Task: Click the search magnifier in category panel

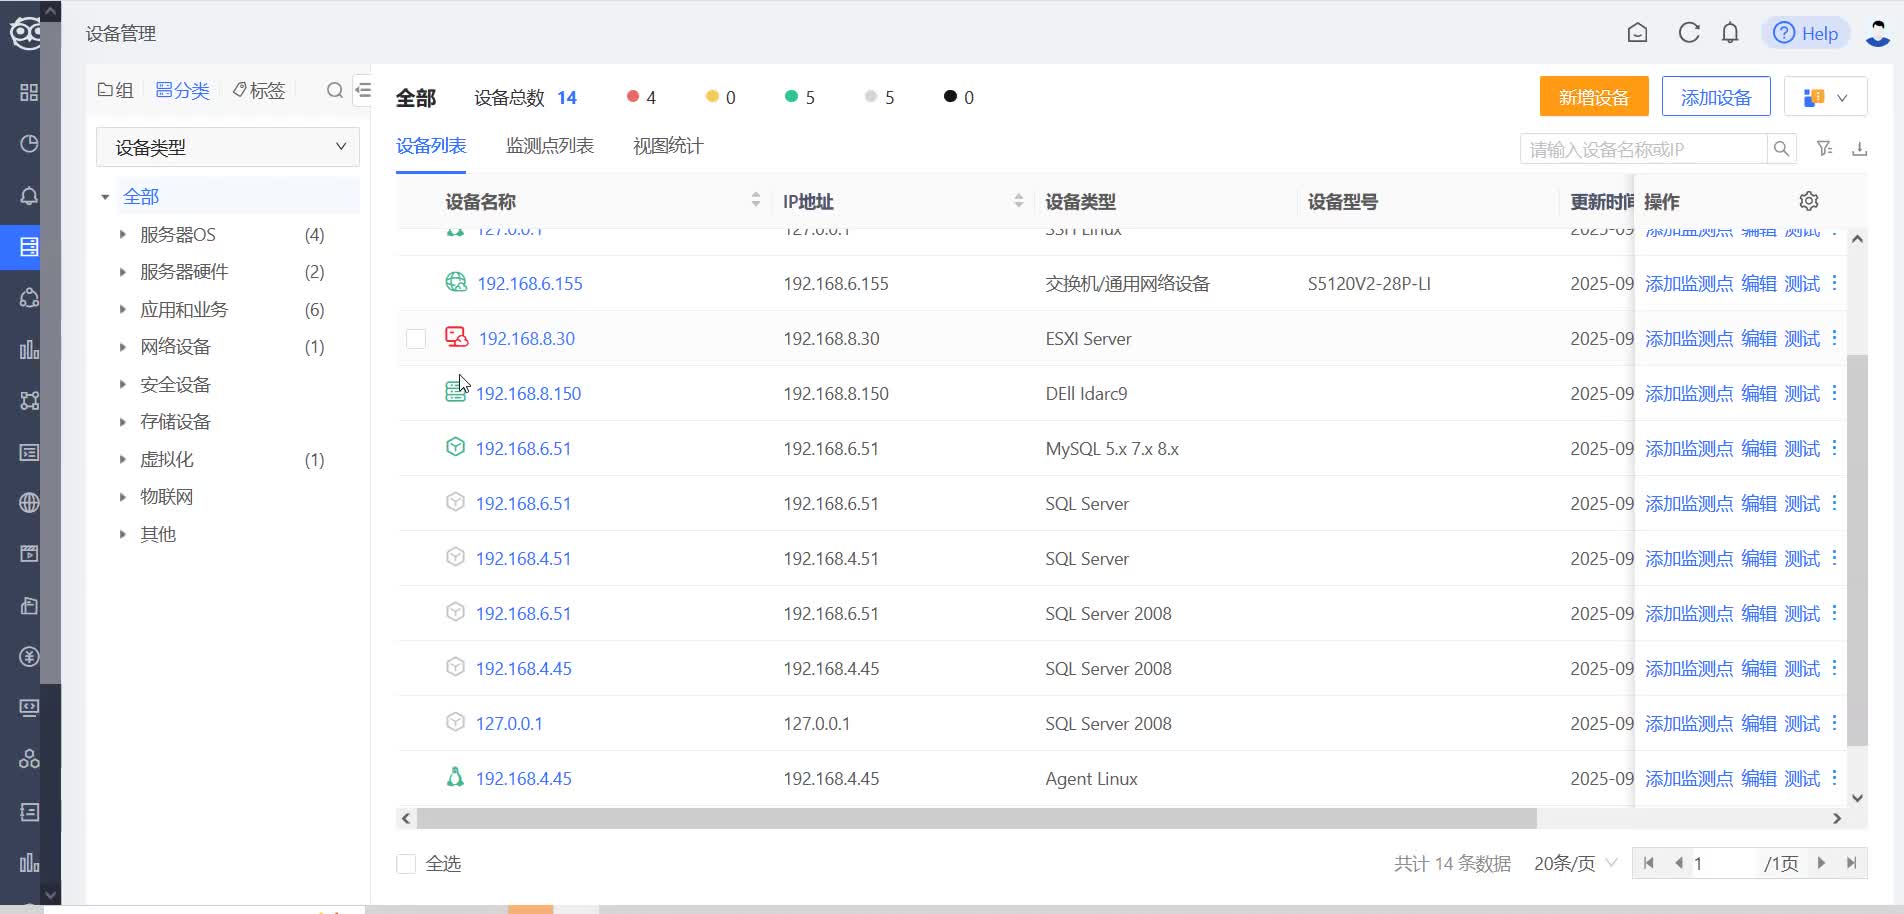Action: click(335, 91)
